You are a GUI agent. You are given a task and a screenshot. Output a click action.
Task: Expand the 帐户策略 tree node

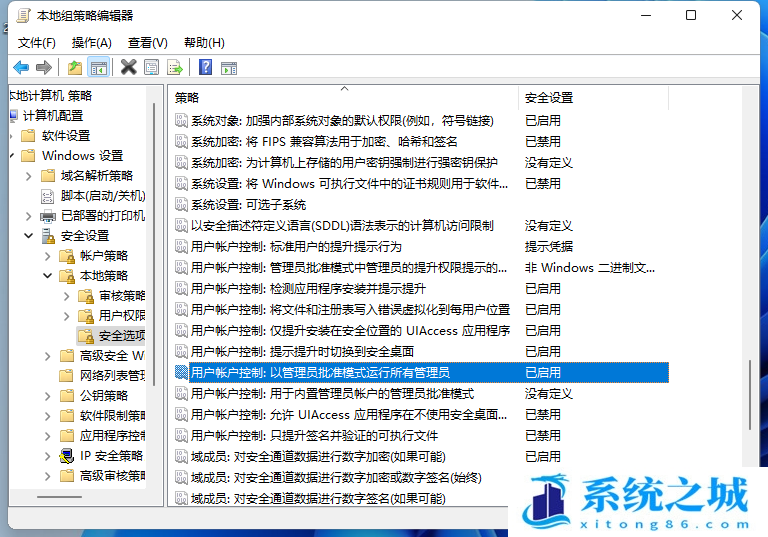coord(47,256)
